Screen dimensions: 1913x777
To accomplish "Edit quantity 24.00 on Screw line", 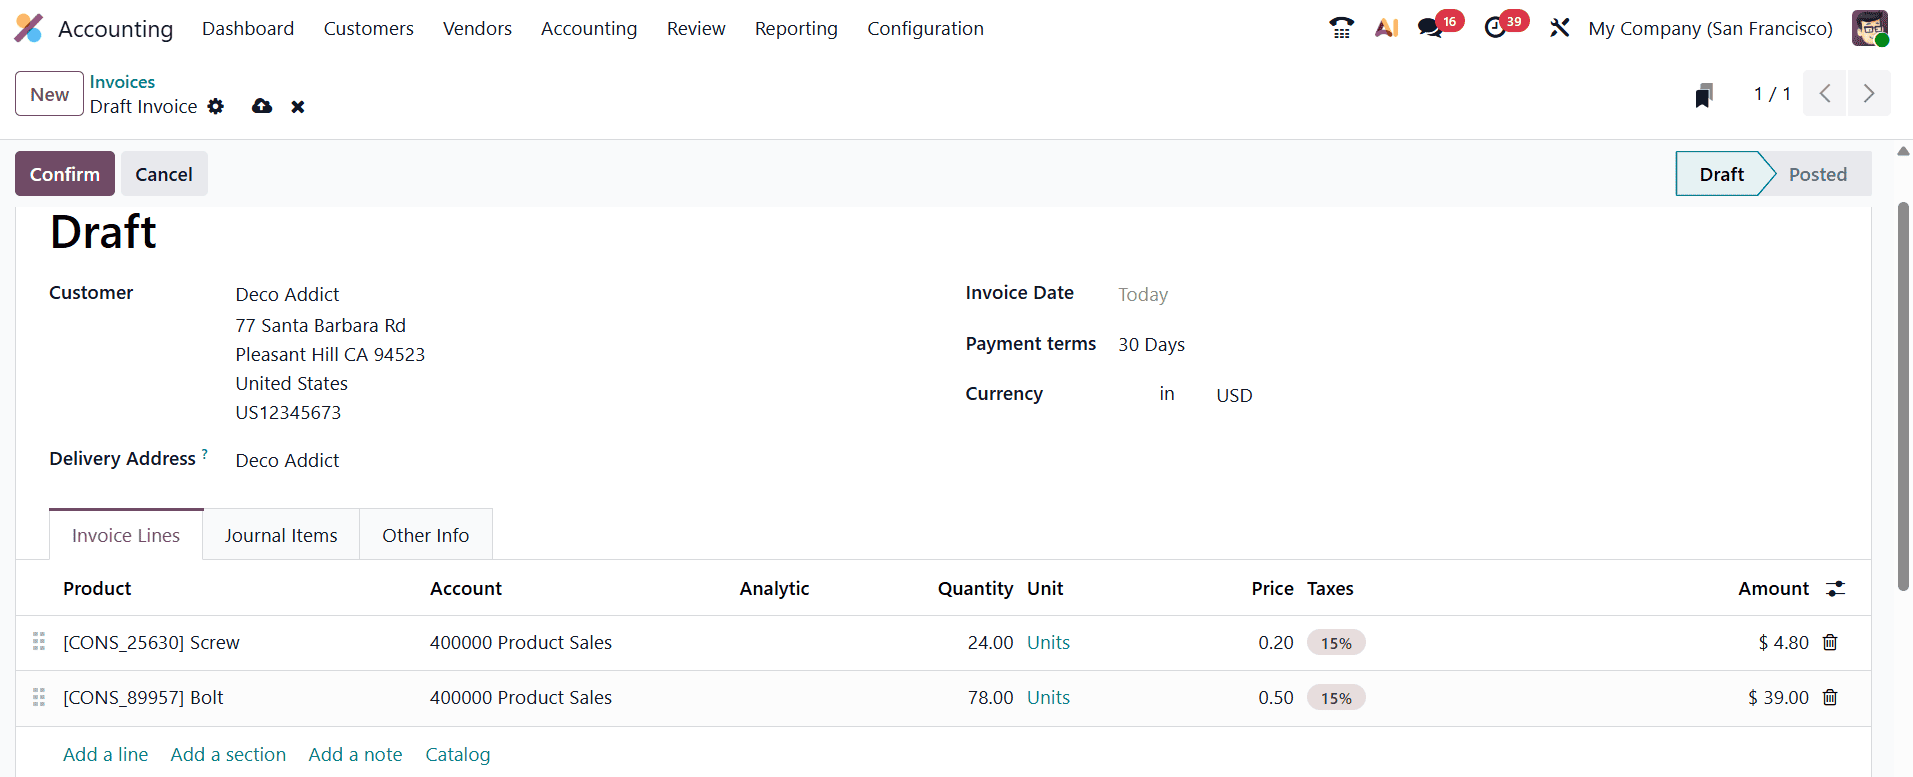I will coord(990,642).
